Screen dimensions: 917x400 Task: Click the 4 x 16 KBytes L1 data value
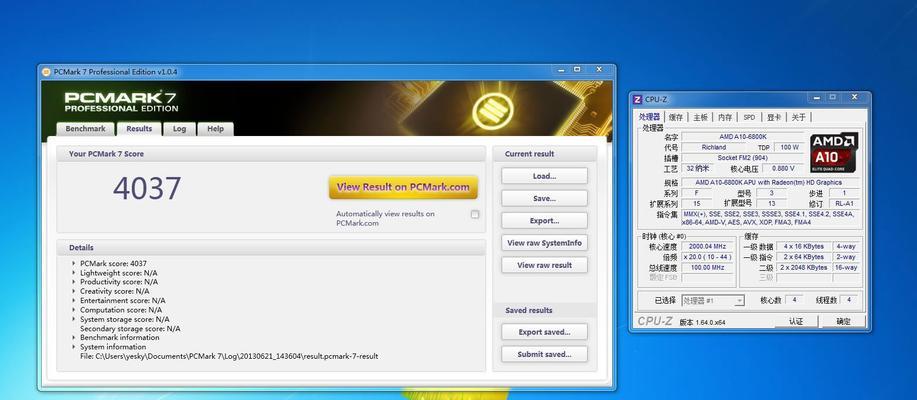pos(804,246)
